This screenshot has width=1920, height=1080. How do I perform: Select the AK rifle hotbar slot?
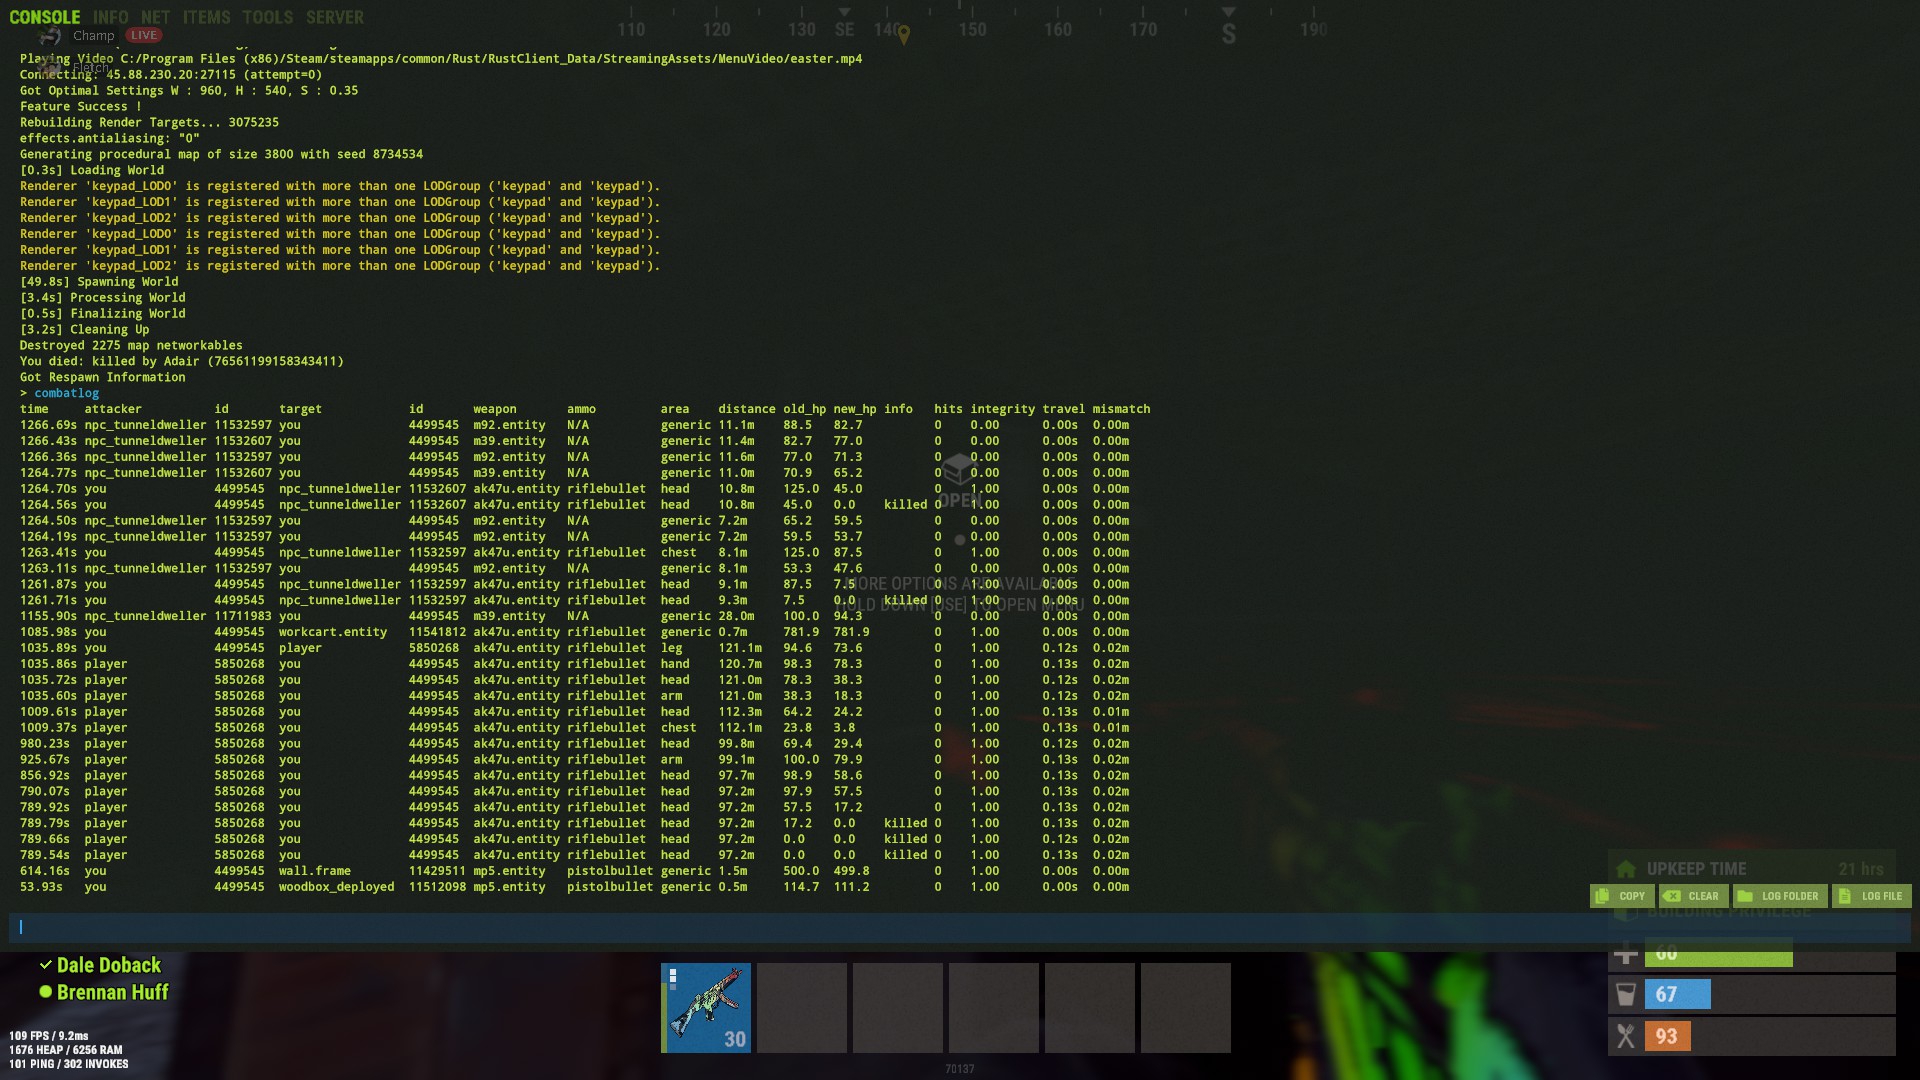click(706, 1008)
